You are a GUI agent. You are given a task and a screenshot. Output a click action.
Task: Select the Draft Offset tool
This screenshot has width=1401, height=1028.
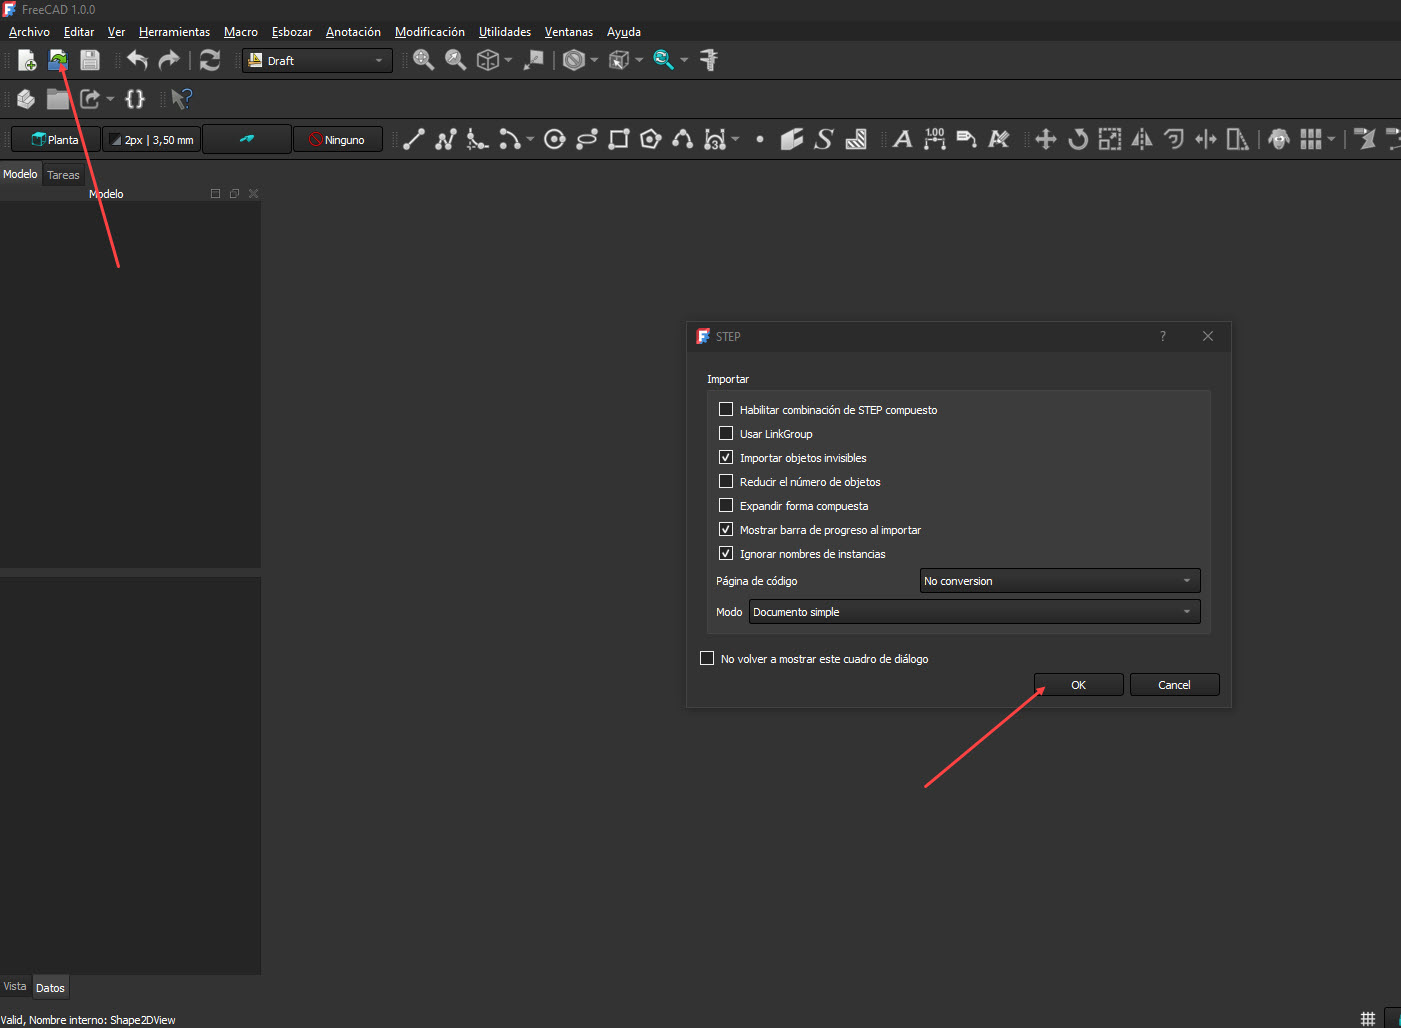[x=1174, y=139]
